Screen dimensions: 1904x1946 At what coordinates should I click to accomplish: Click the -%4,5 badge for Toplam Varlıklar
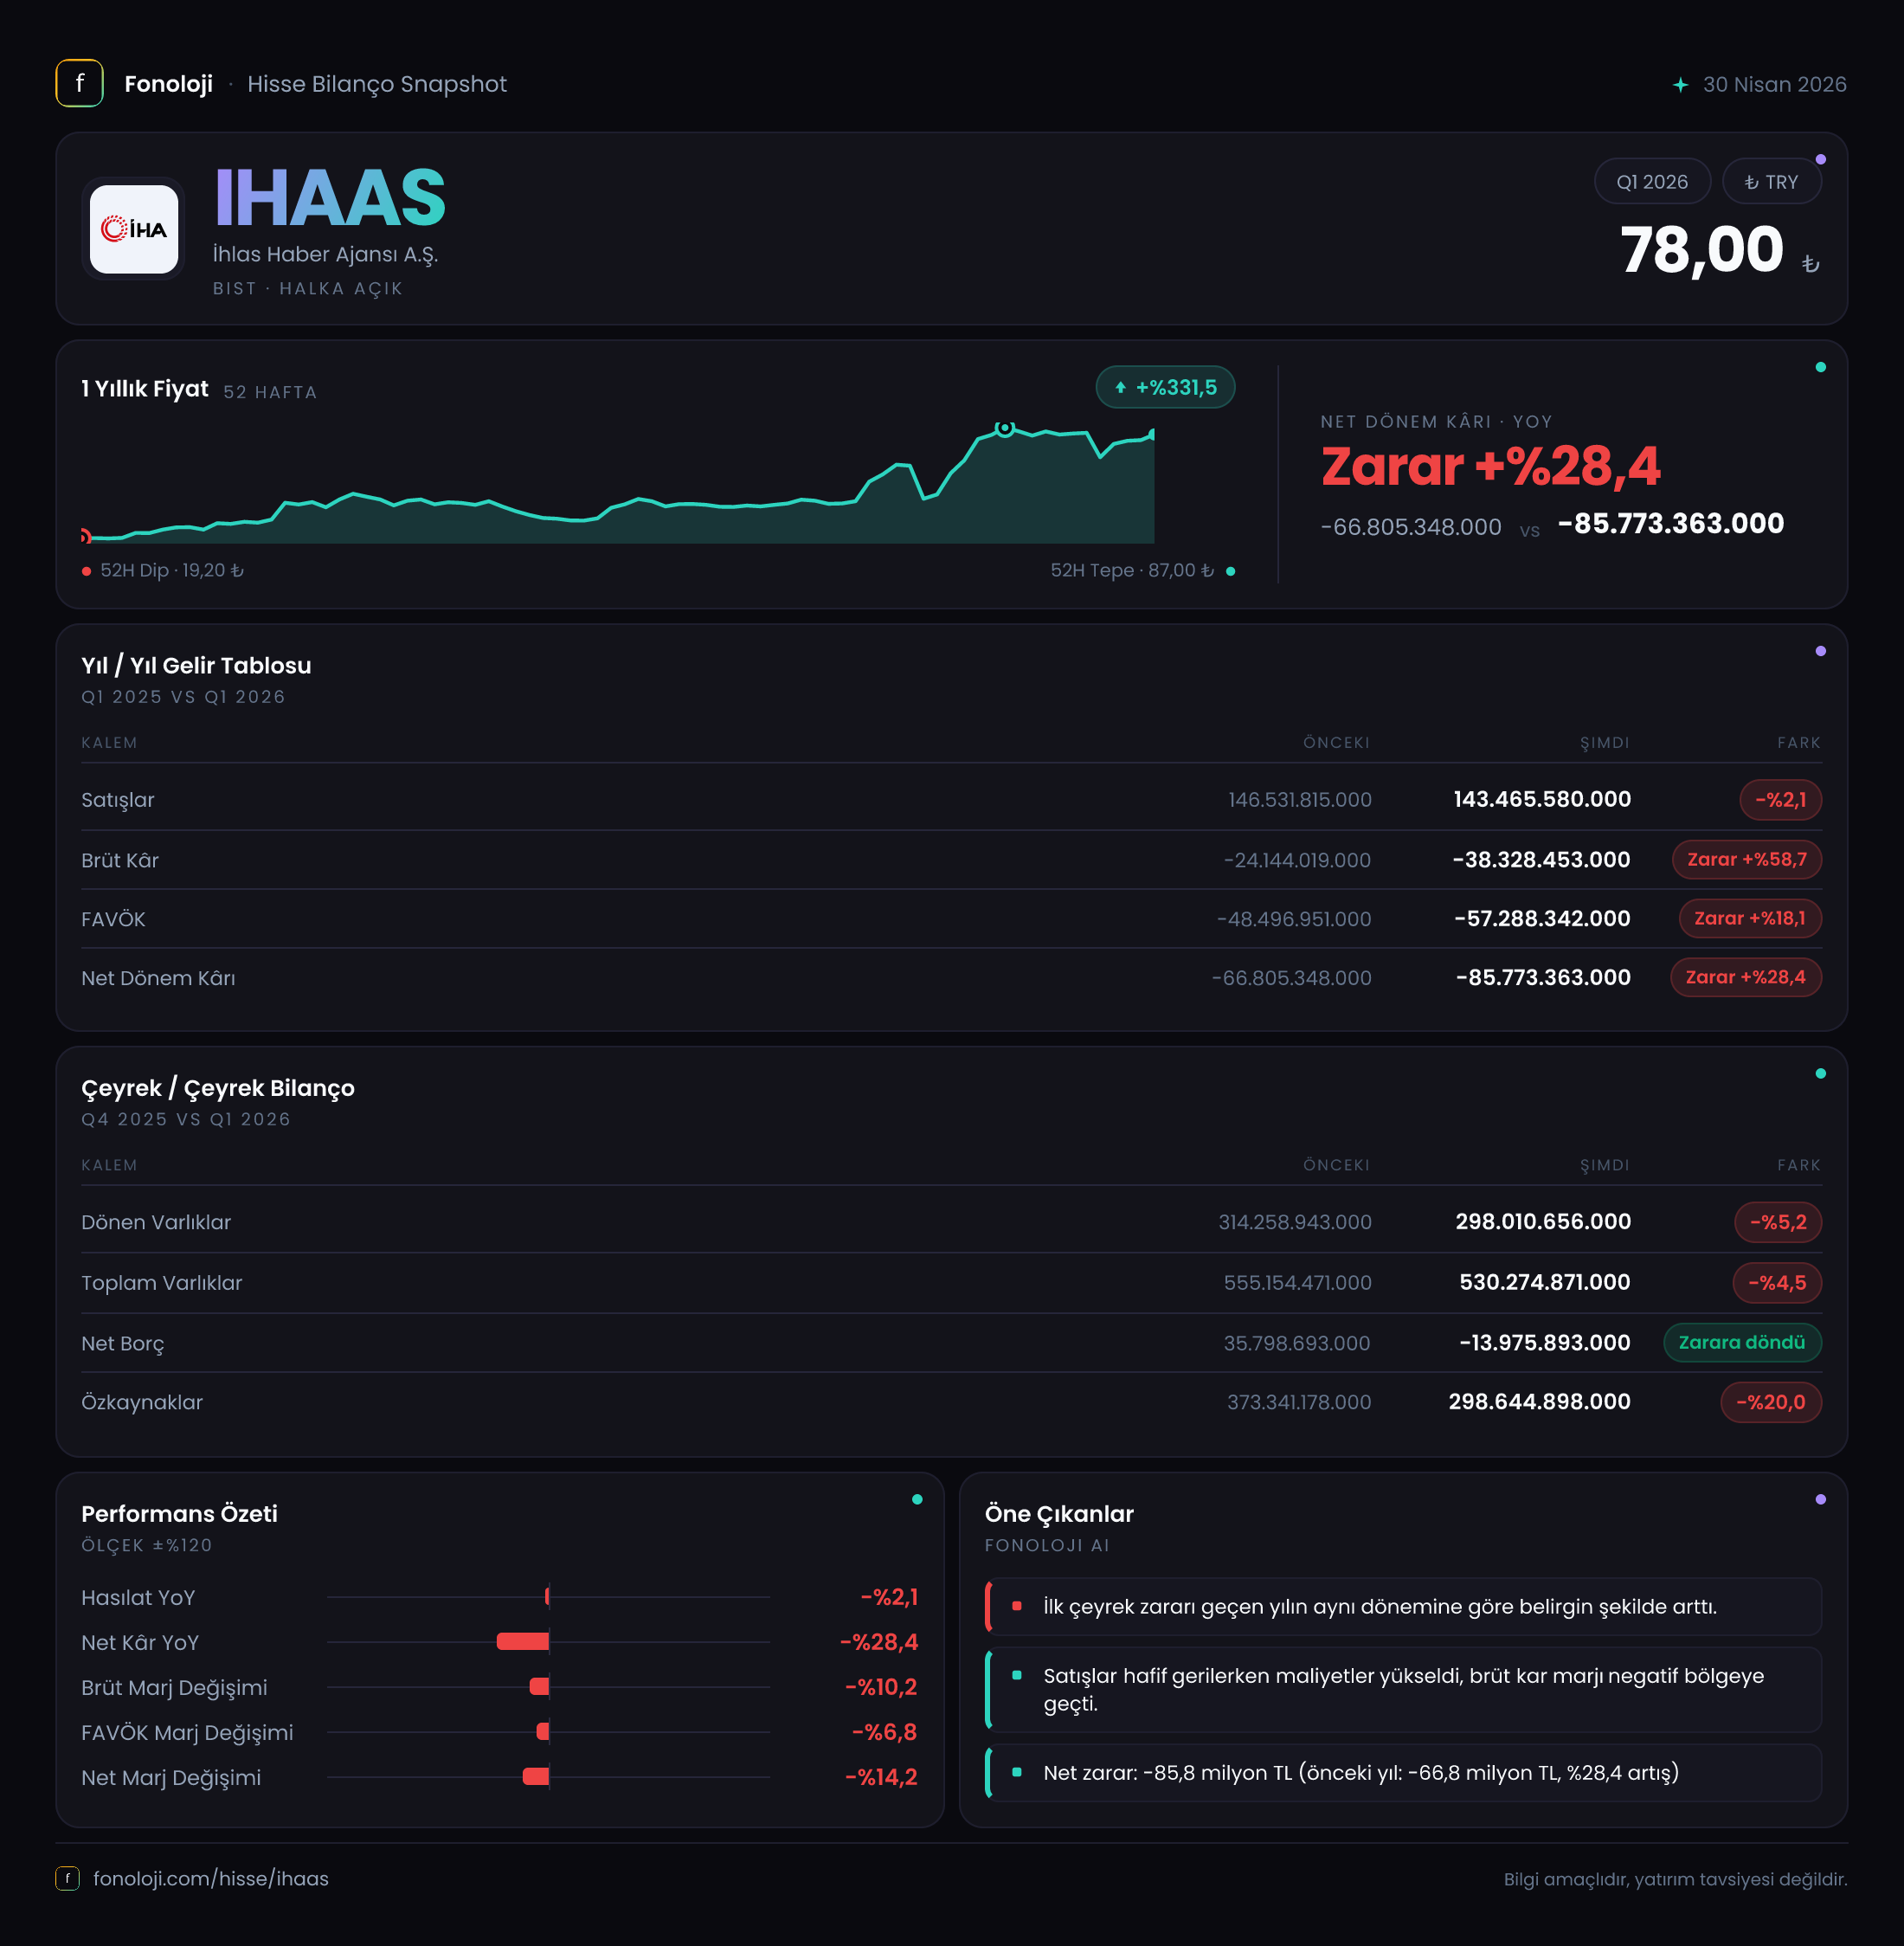click(1776, 1283)
